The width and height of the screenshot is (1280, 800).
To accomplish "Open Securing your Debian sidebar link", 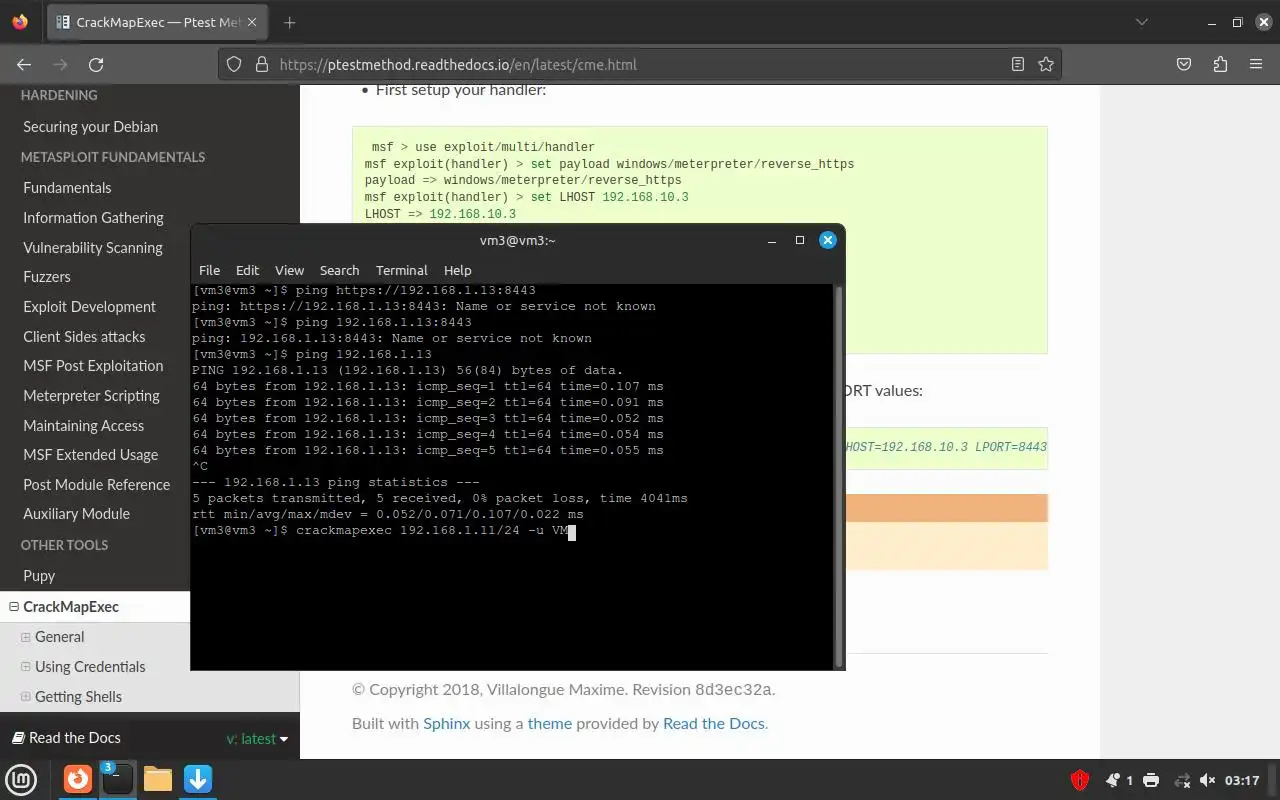I will (91, 127).
